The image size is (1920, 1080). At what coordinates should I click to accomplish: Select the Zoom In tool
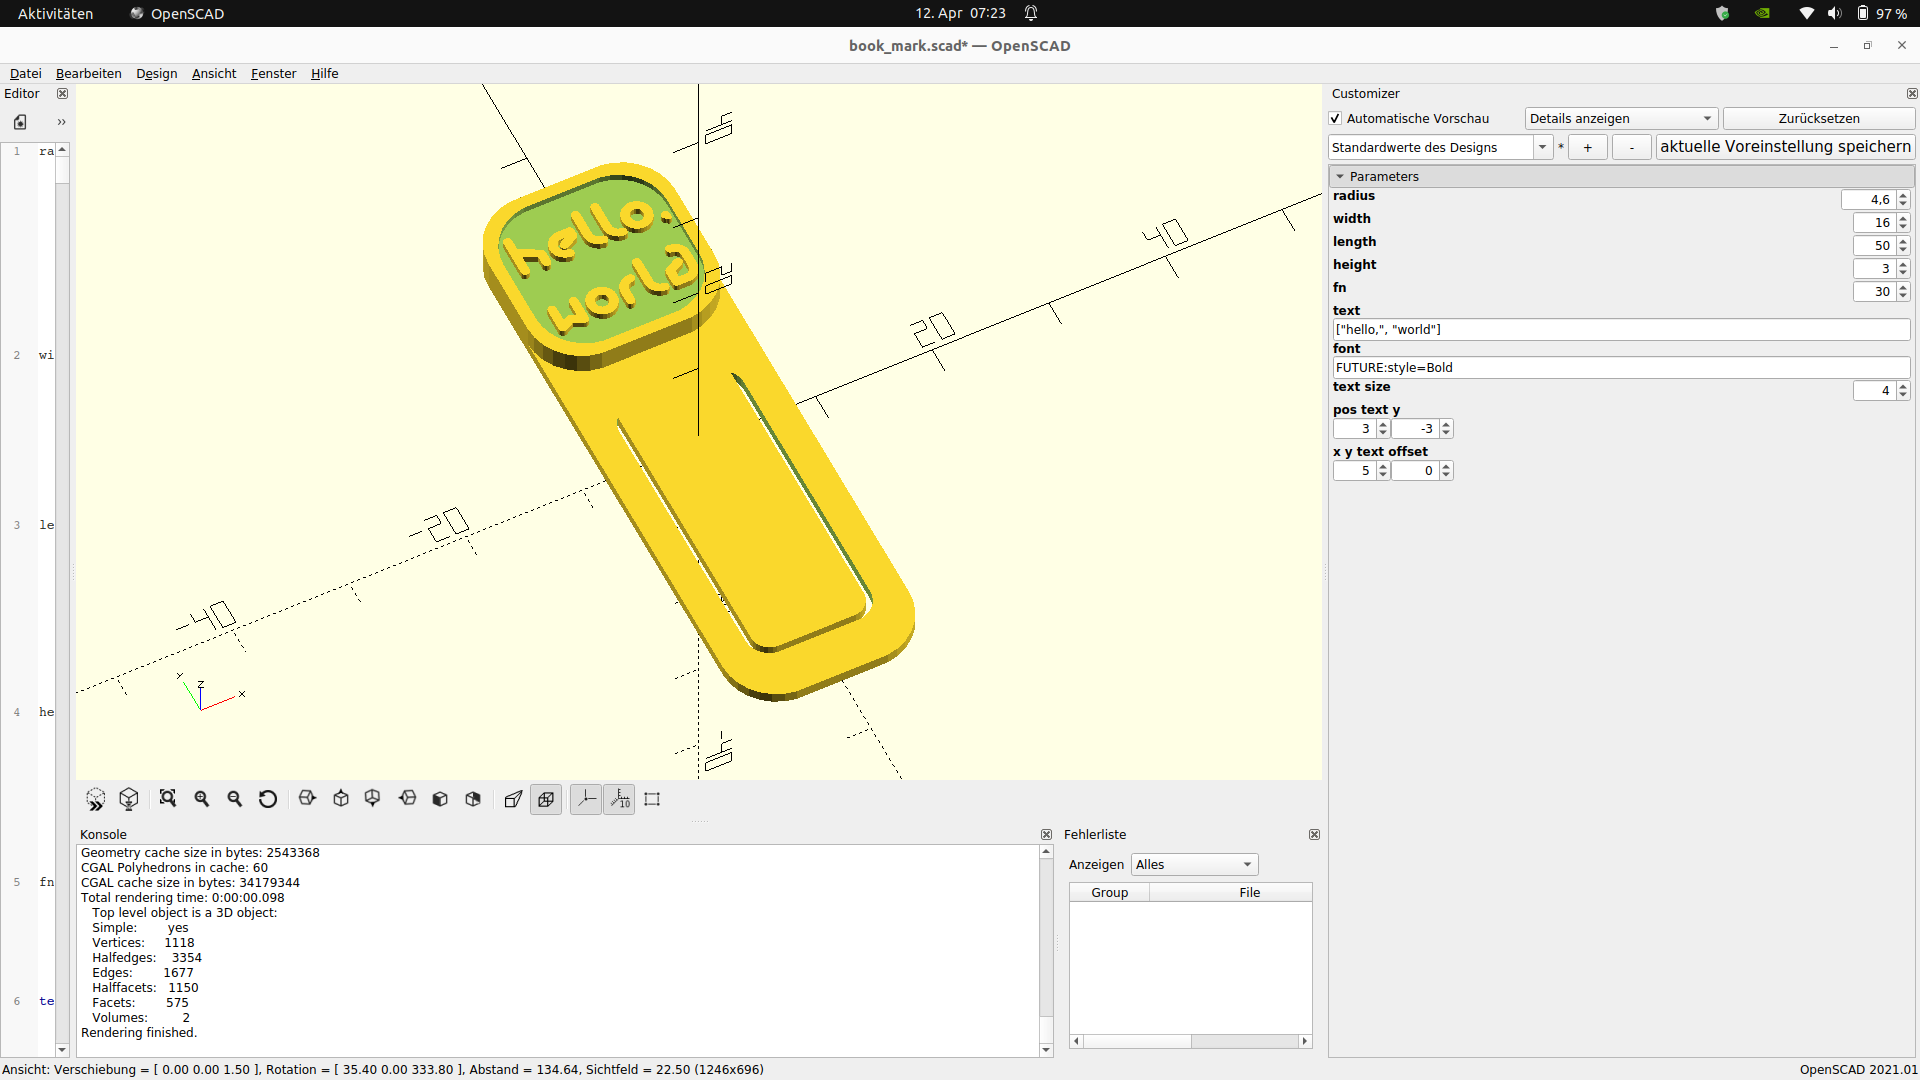pos(201,799)
